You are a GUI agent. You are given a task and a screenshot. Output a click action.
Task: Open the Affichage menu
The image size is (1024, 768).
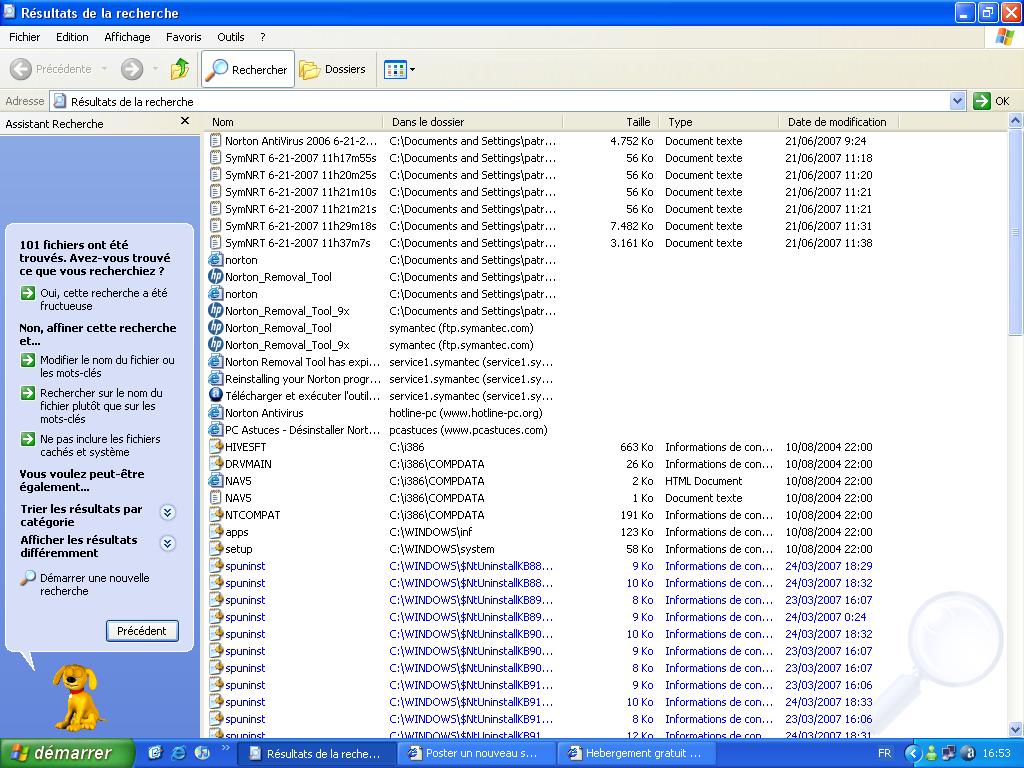tap(127, 37)
